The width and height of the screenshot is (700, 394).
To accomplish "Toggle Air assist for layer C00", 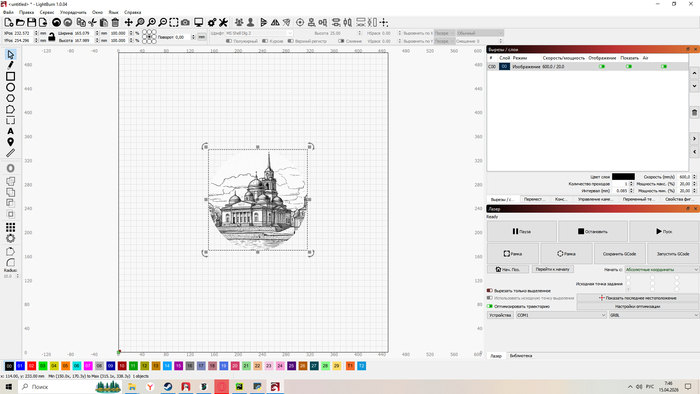I will [664, 66].
